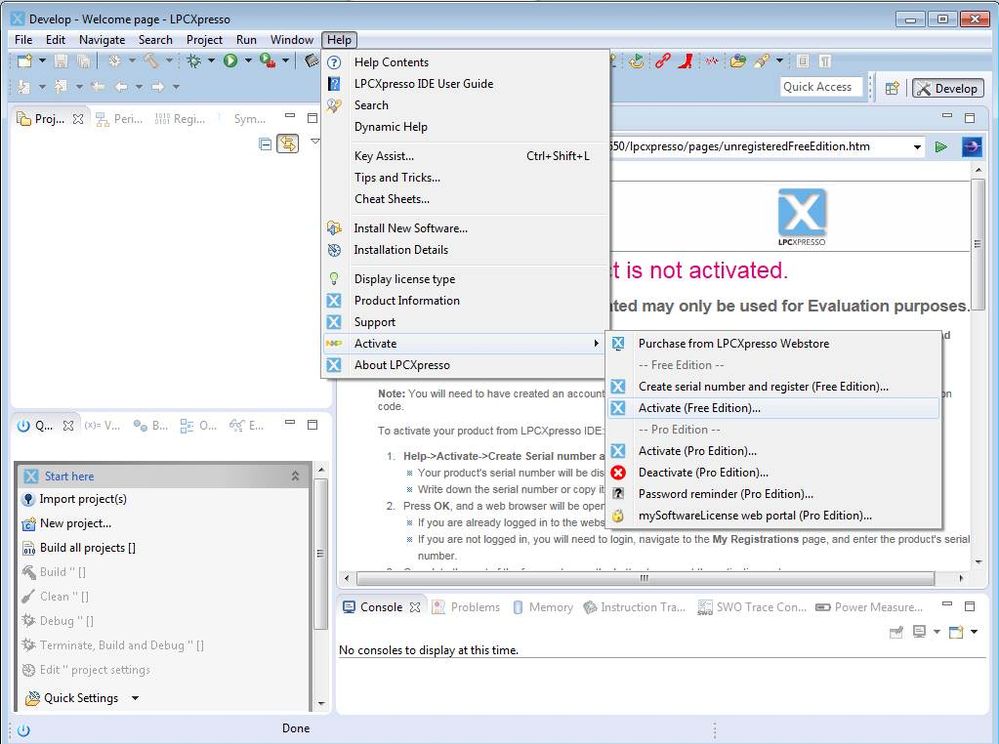The height and width of the screenshot is (744, 999).
Task: Open Help Contents entry
Action: [466, 62]
